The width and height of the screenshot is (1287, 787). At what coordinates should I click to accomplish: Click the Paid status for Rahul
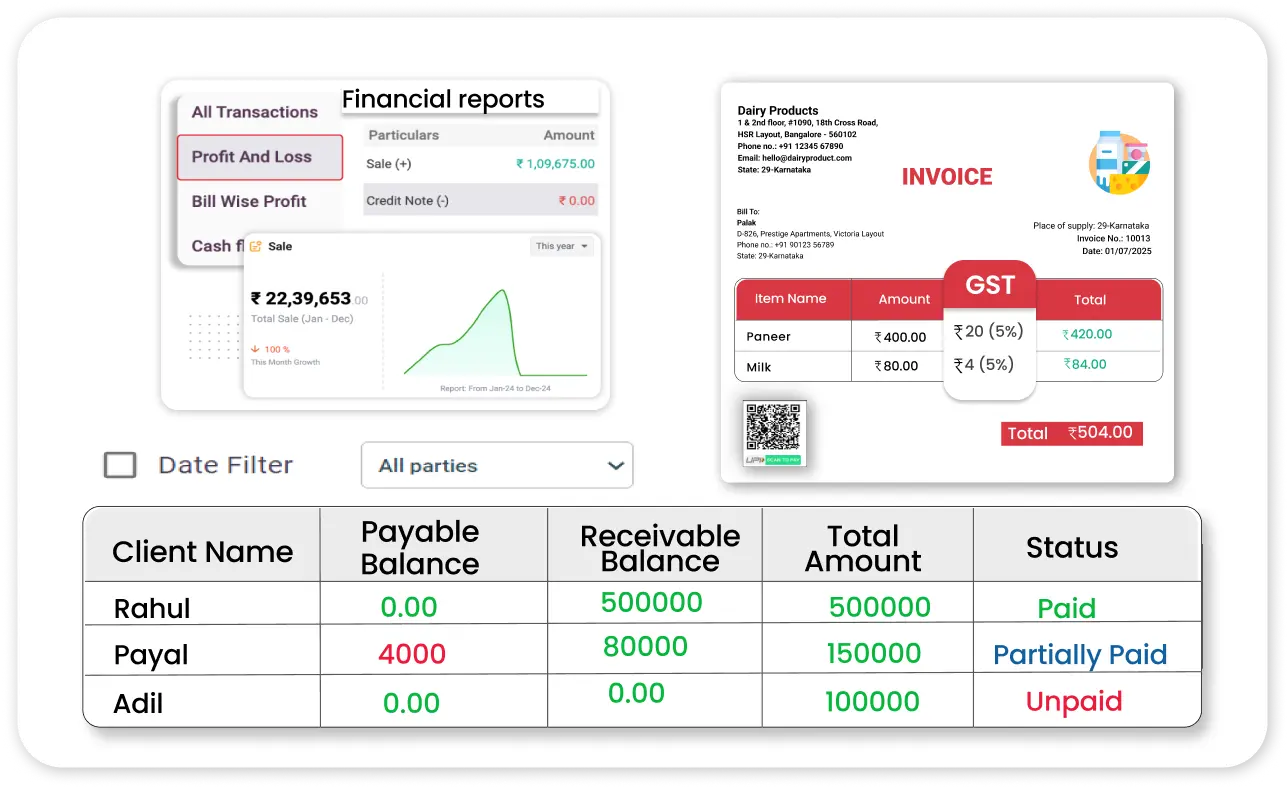1066,608
